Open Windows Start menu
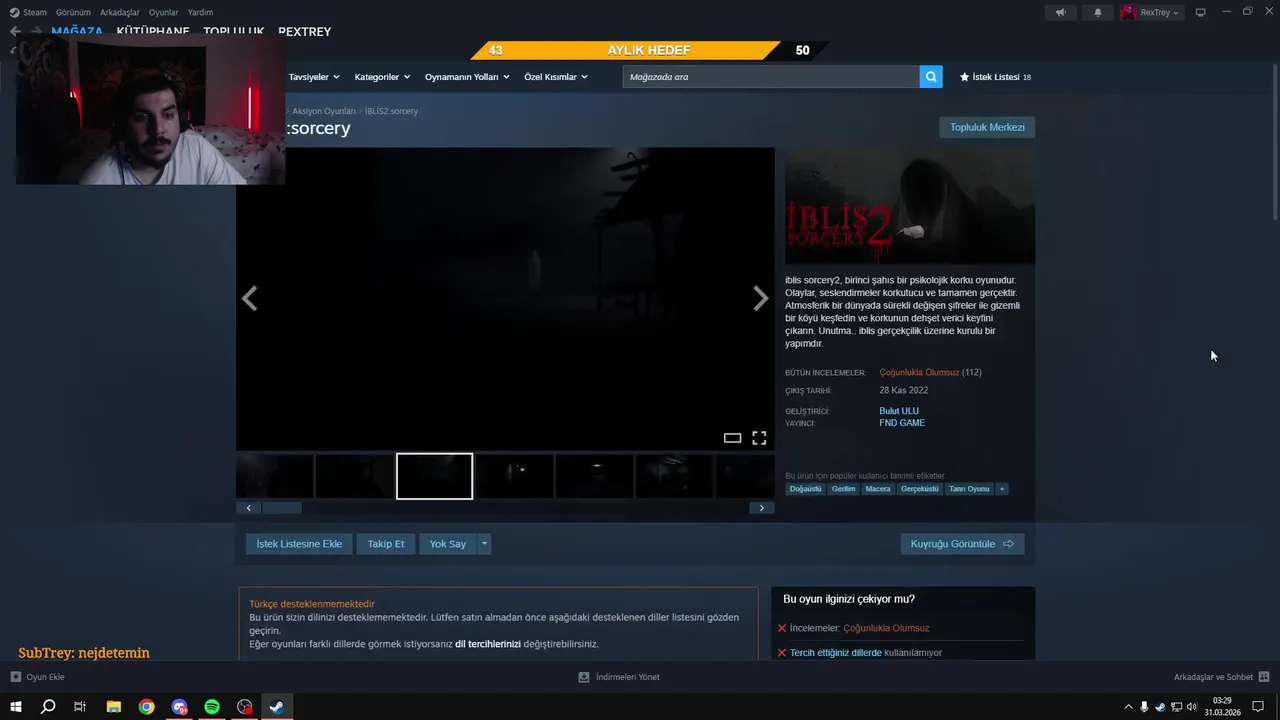Image resolution: width=1280 pixels, height=720 pixels. tap(16, 707)
